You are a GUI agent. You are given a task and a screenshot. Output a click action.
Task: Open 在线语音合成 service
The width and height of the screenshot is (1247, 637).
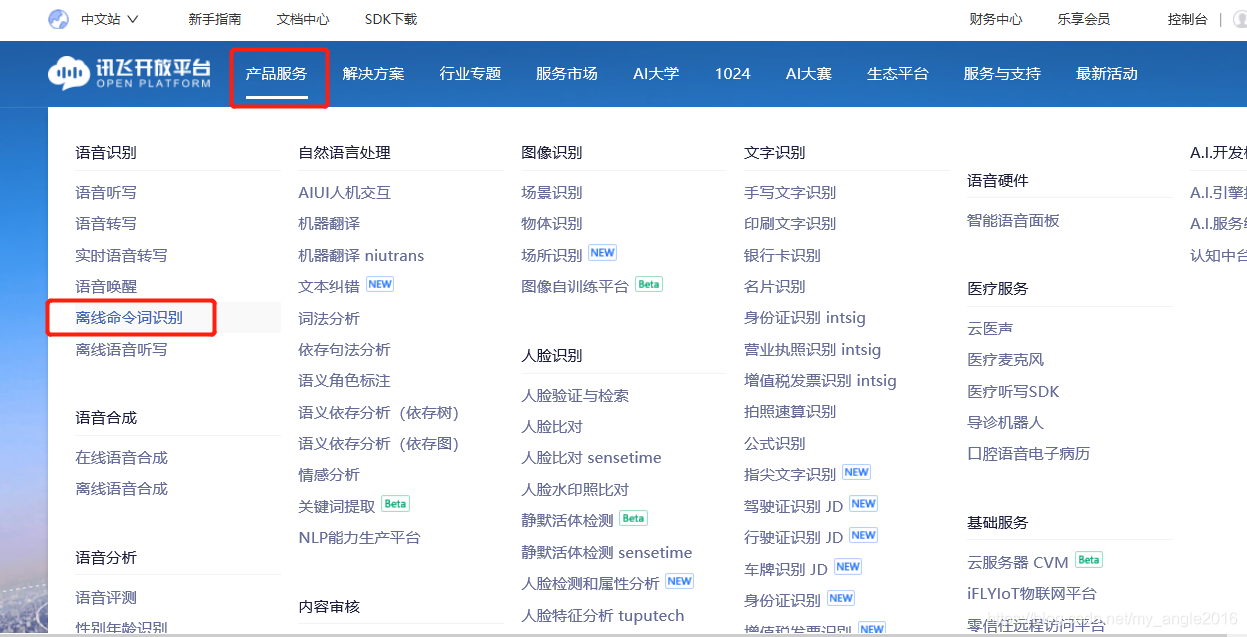click(121, 457)
